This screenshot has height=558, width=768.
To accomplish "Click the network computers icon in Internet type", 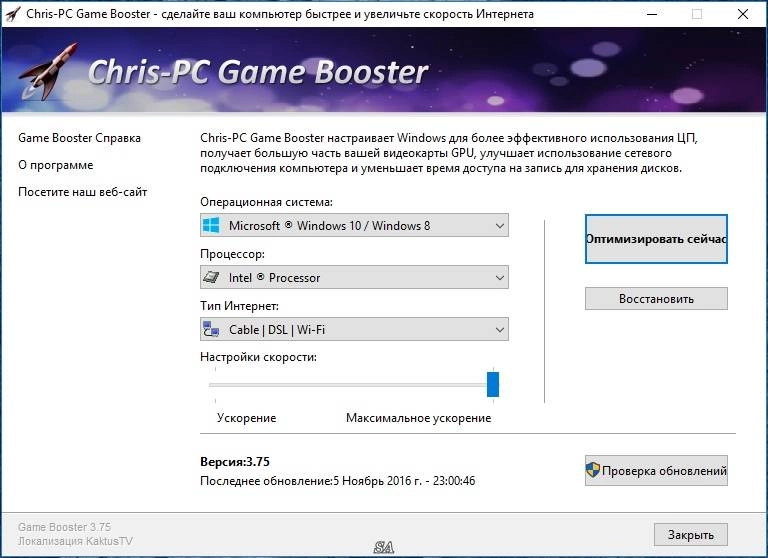I will click(211, 329).
